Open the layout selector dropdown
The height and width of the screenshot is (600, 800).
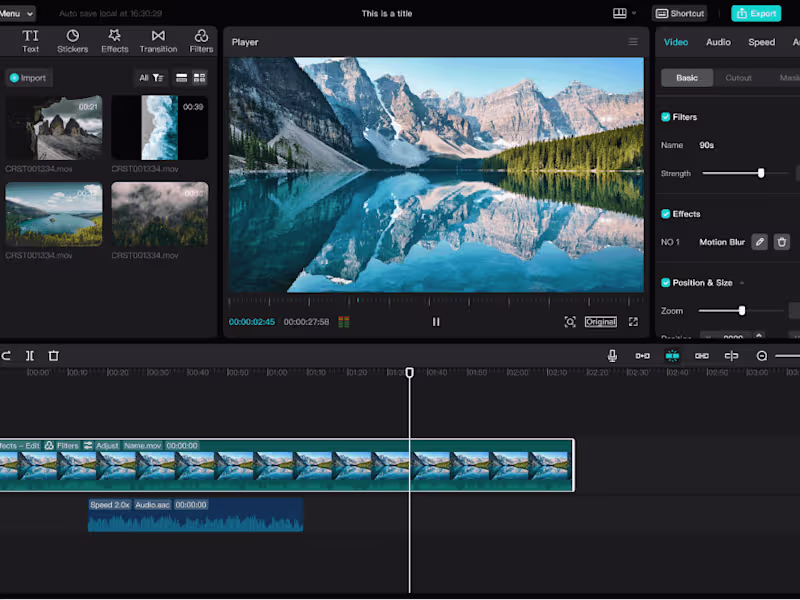pyautogui.click(x=624, y=14)
